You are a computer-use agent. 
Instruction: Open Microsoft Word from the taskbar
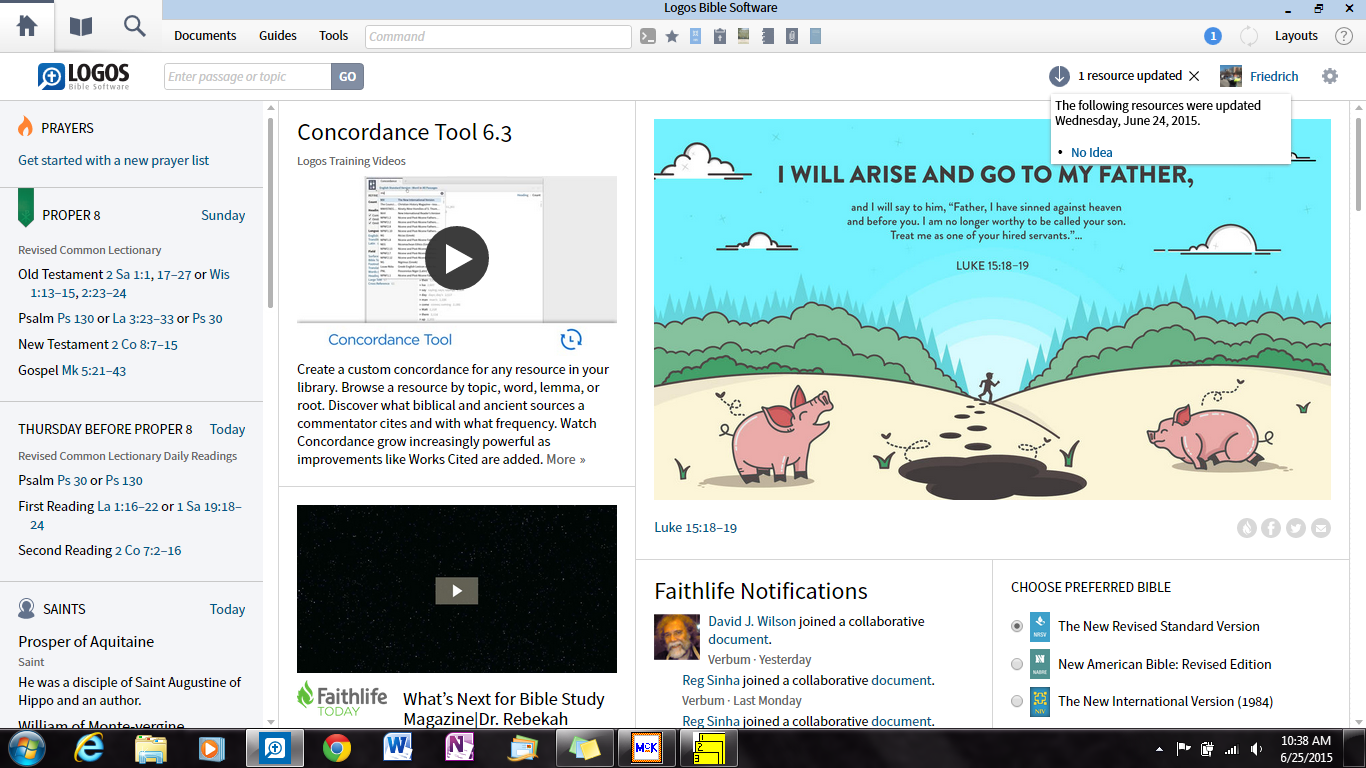point(398,747)
